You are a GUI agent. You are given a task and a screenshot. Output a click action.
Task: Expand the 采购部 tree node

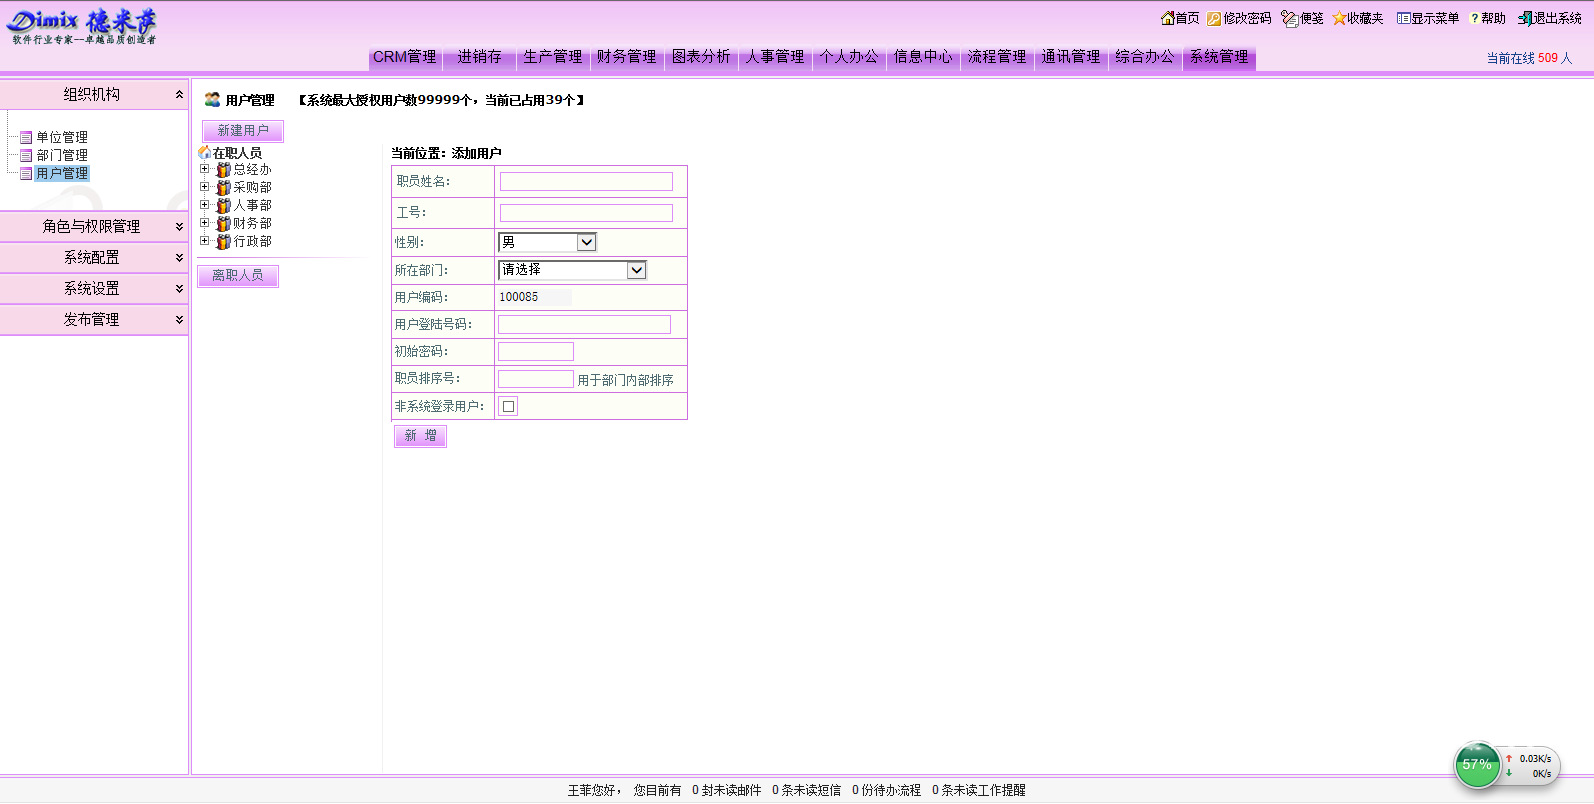tap(205, 187)
